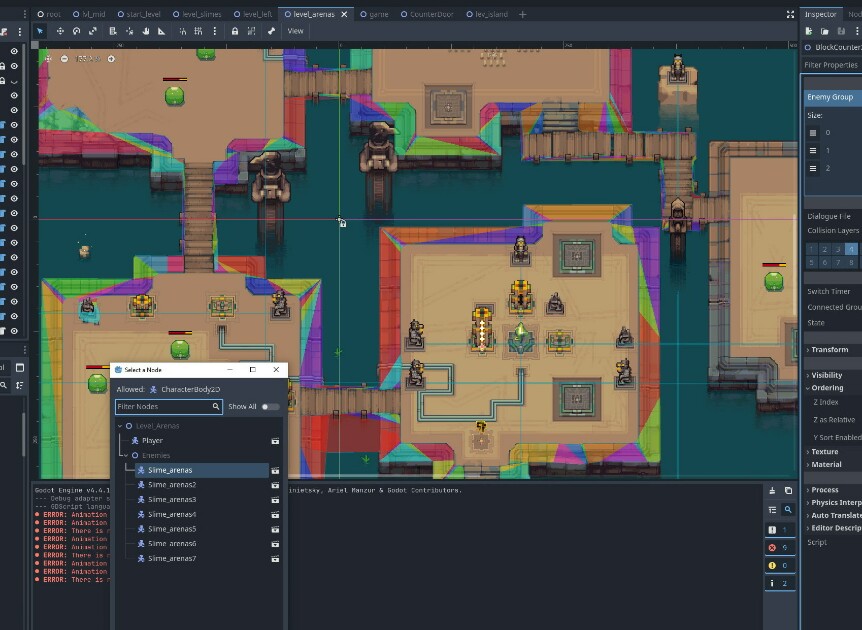
Task: Switch to the game scene tab
Action: pyautogui.click(x=374, y=14)
